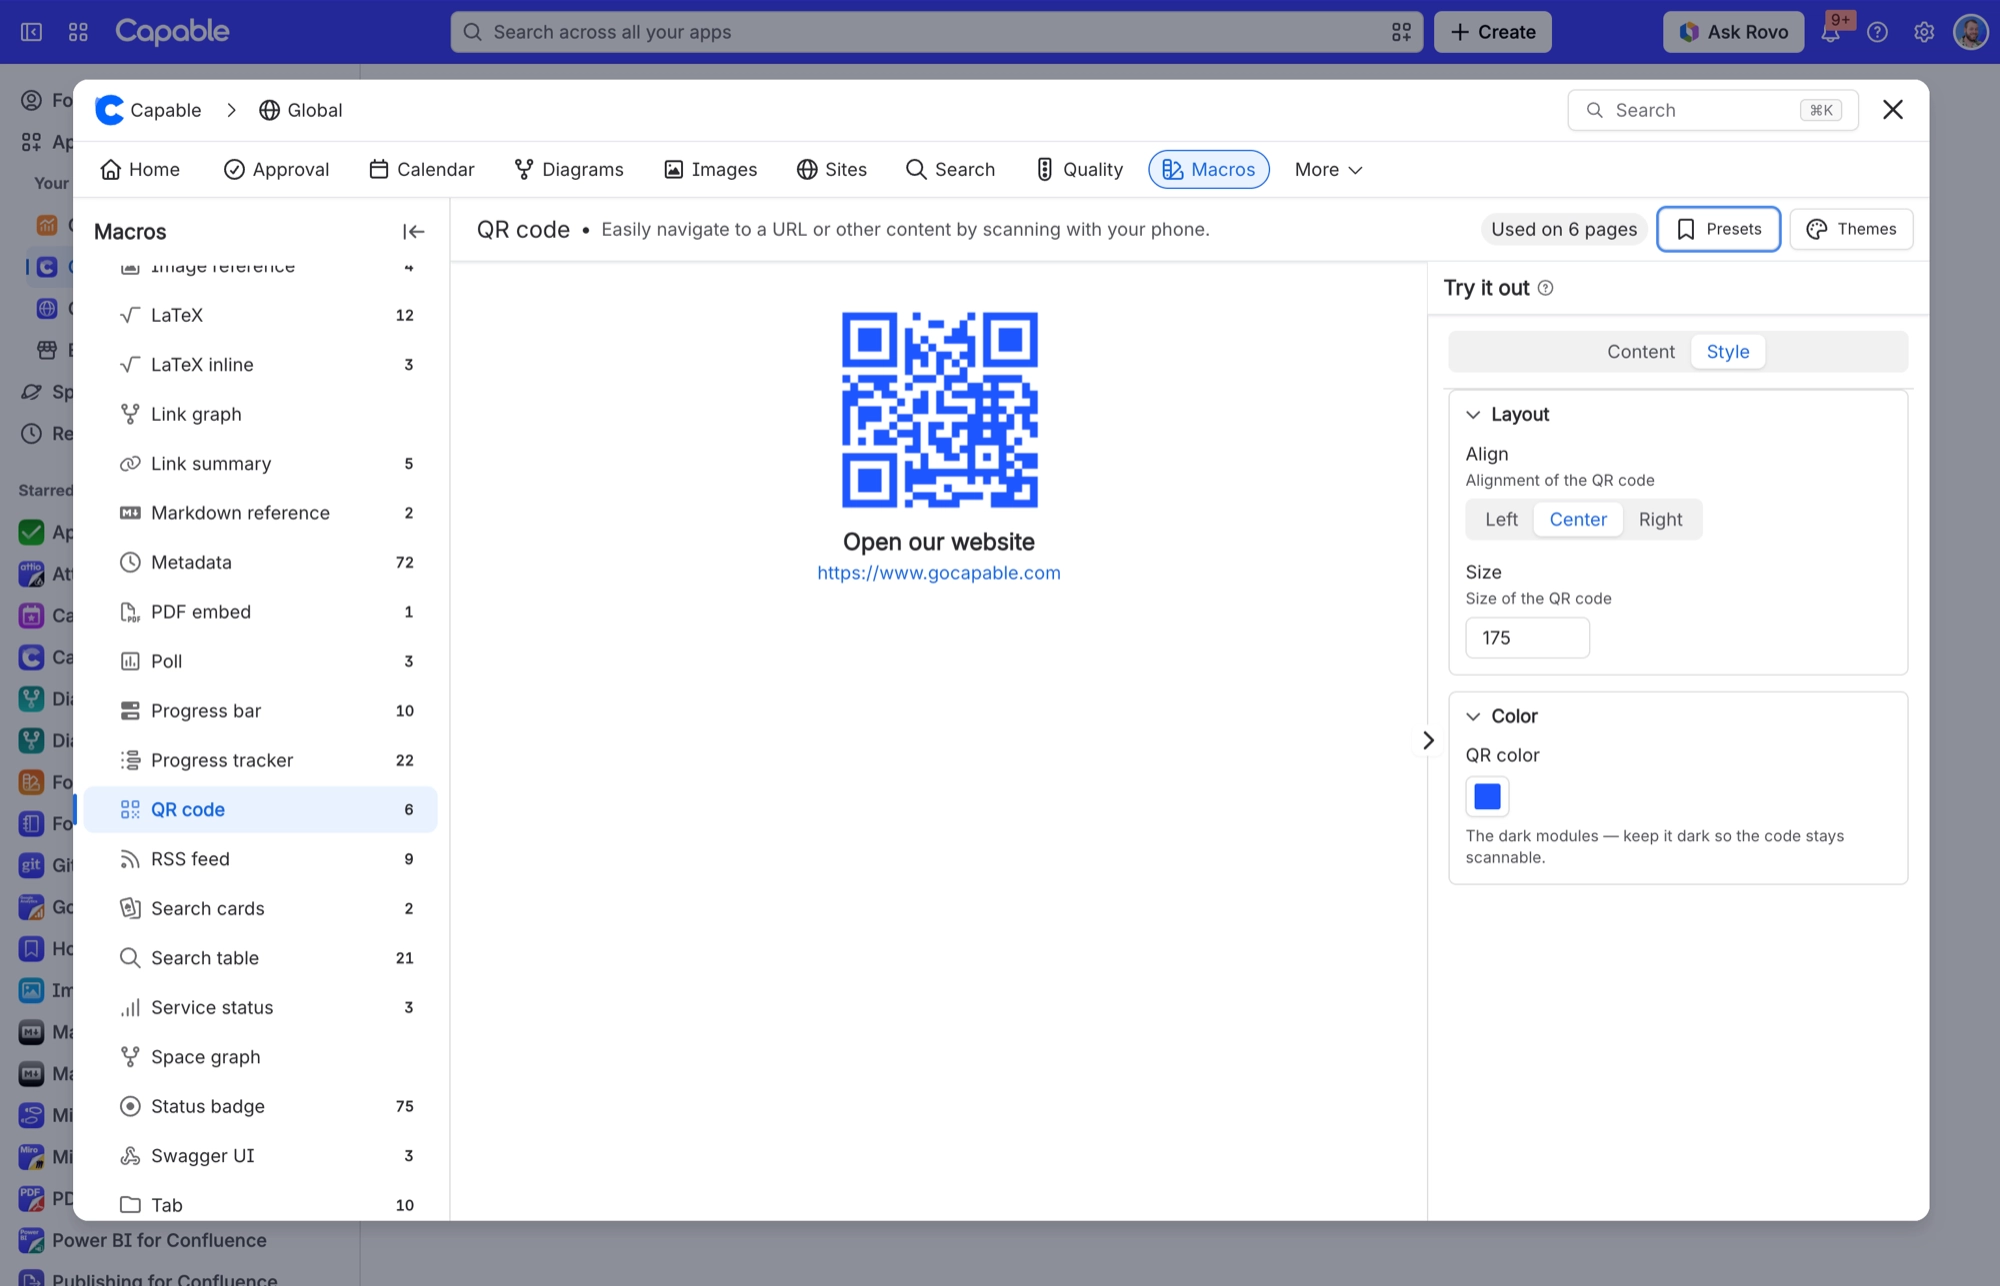Click the Create button
Screen dimensions: 2000x1286
coord(1492,32)
